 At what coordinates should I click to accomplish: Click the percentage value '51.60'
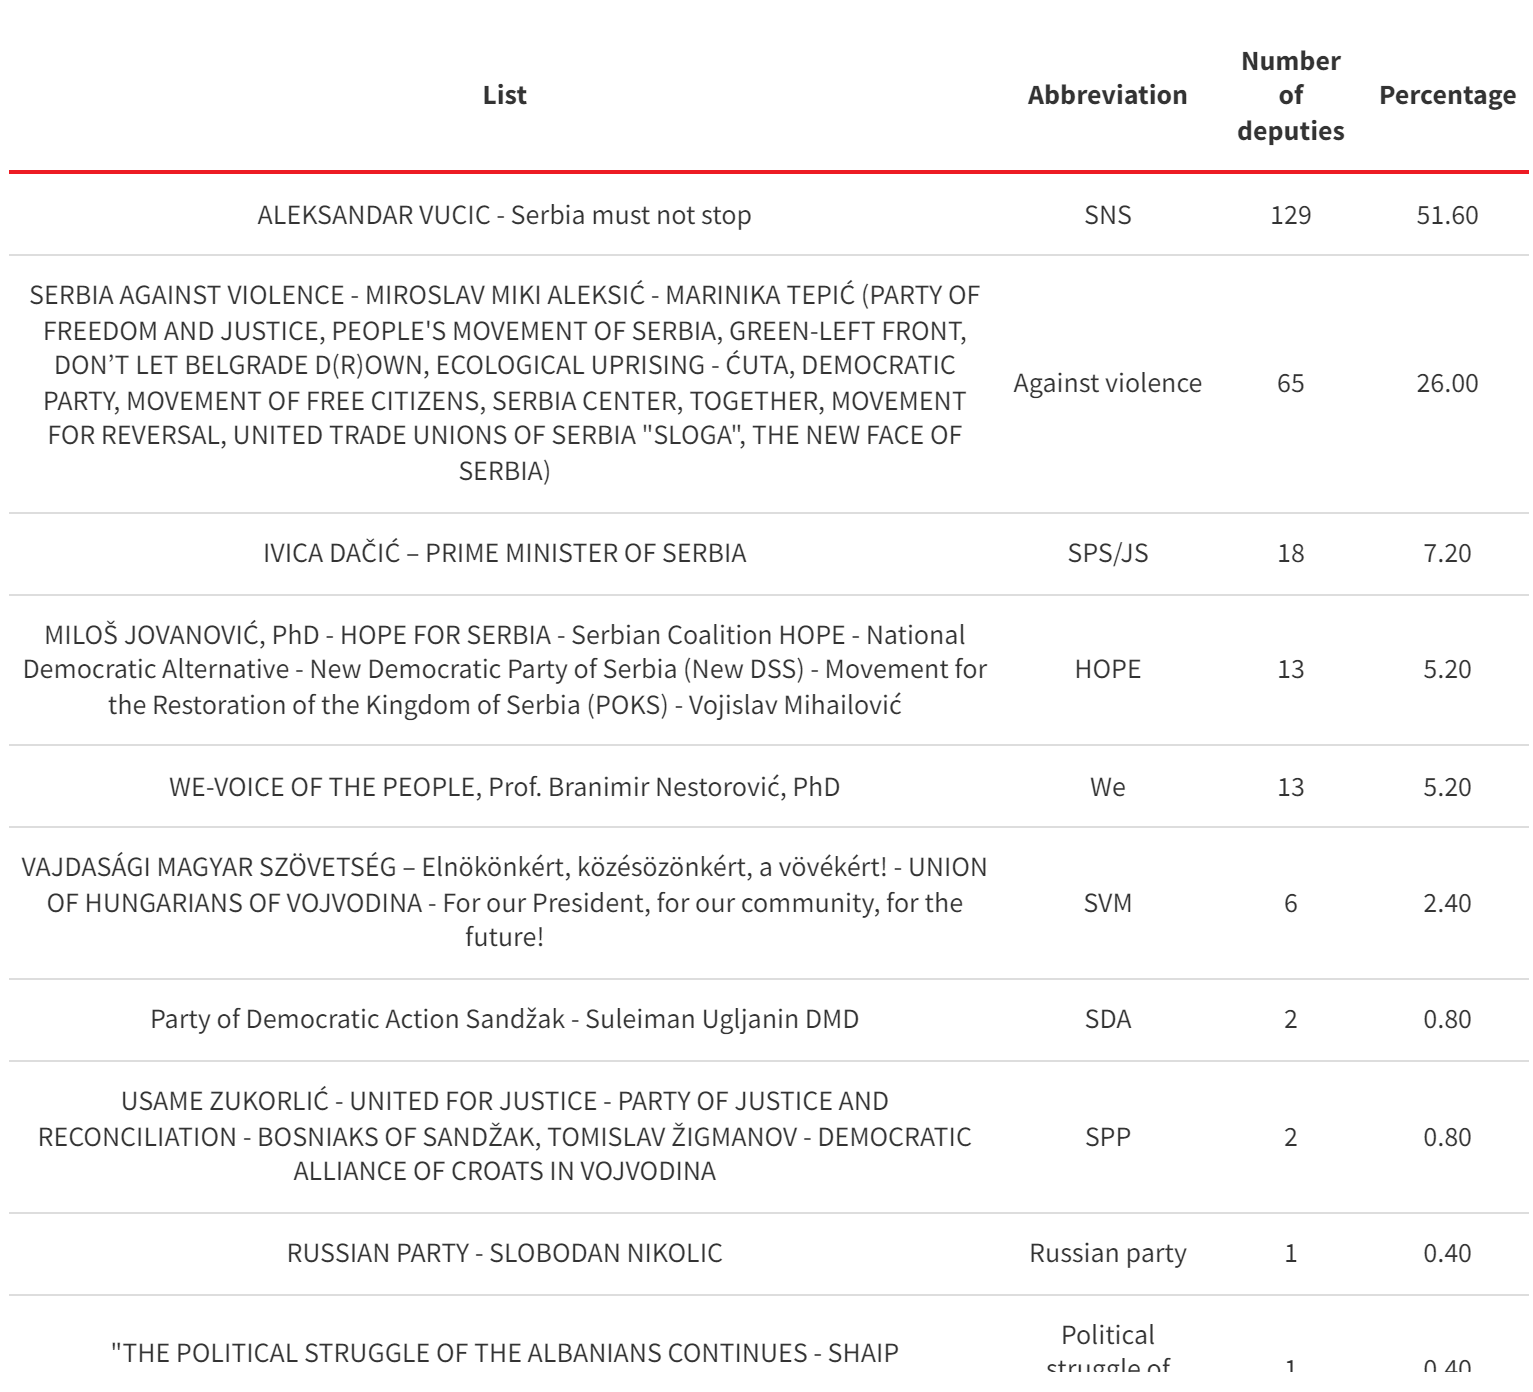pyautogui.click(x=1447, y=215)
